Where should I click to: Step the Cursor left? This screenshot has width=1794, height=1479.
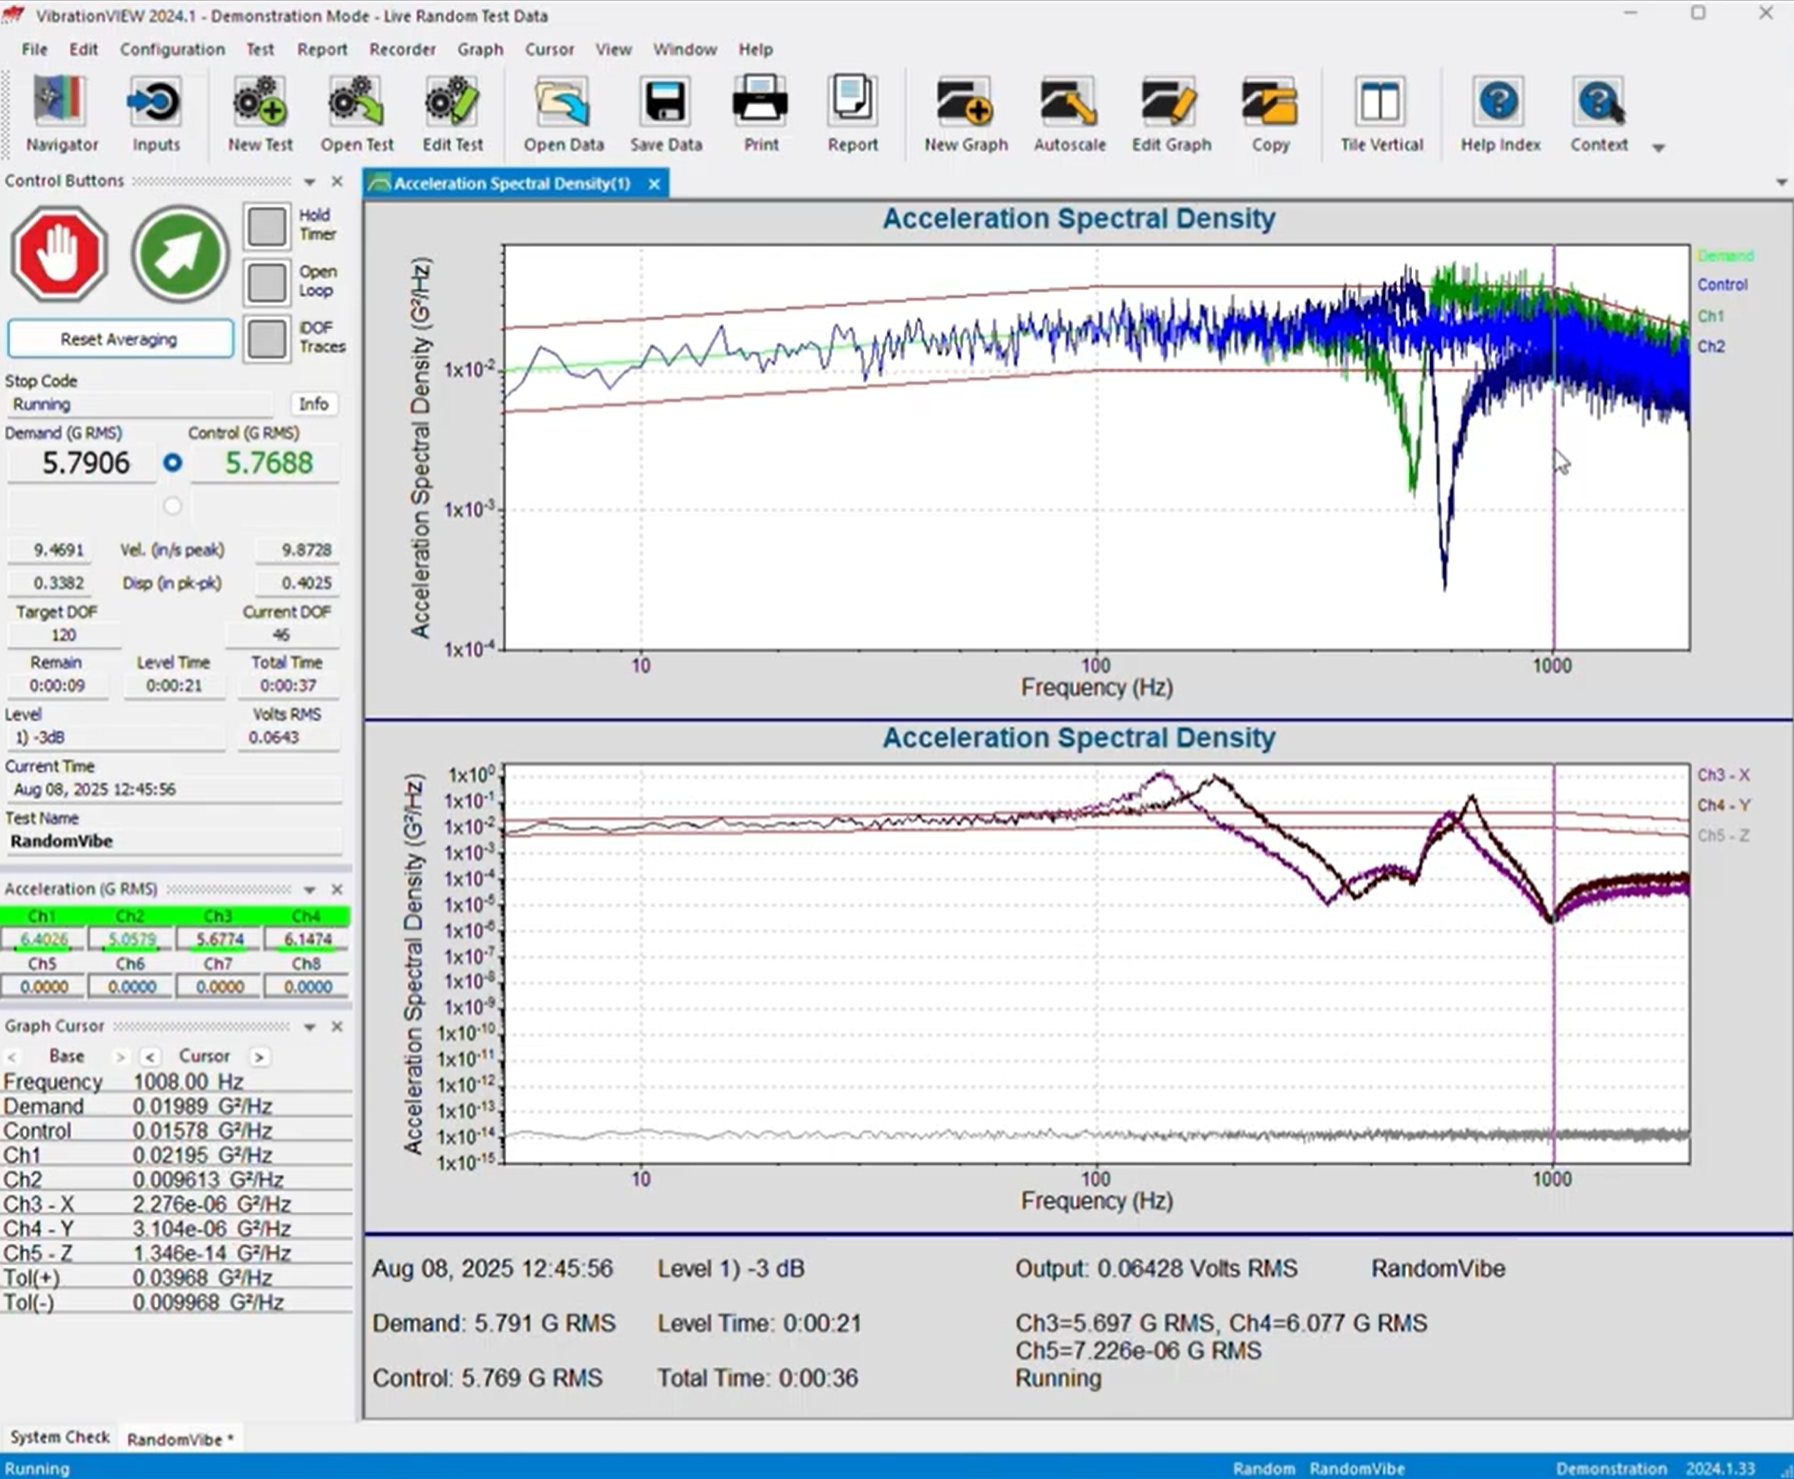click(150, 1057)
